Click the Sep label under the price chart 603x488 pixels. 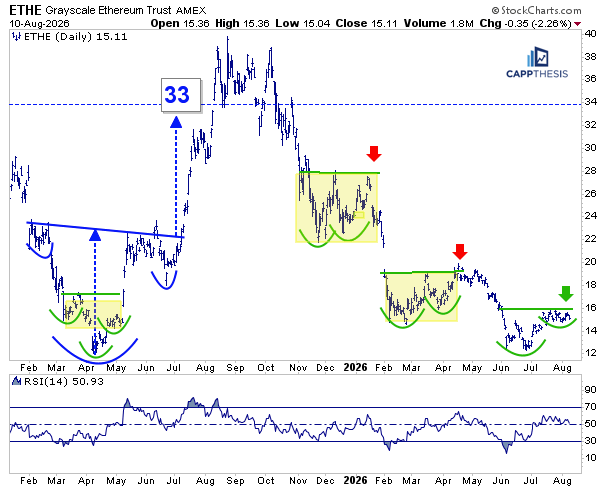coord(235,368)
